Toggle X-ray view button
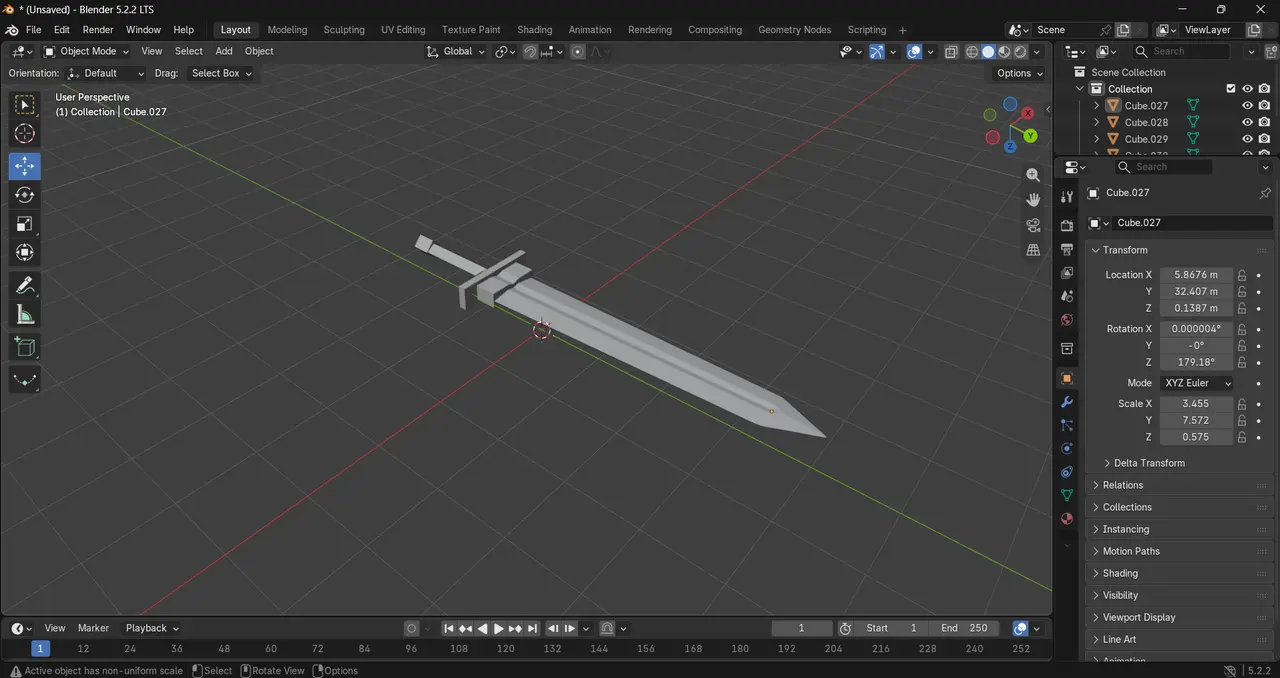 (951, 52)
